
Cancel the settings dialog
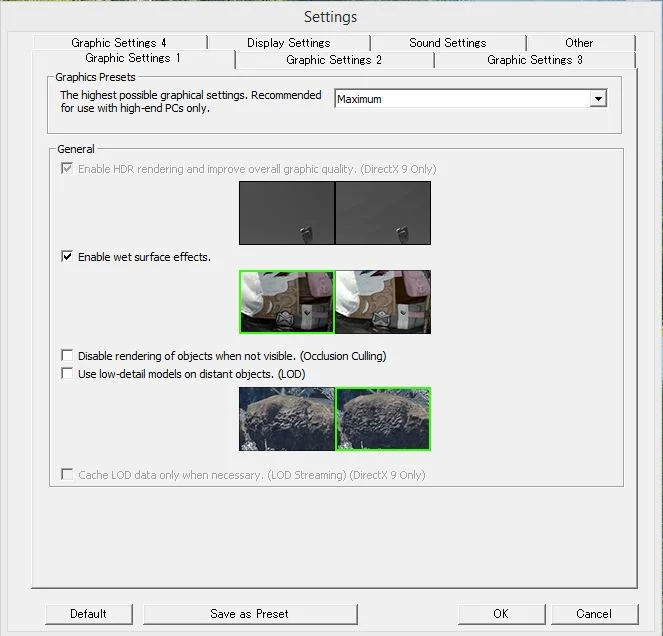pyautogui.click(x=594, y=614)
